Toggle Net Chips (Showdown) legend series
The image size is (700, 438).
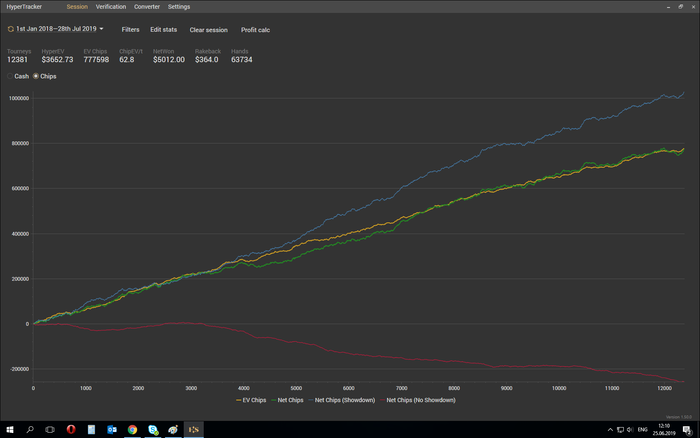(x=342, y=400)
